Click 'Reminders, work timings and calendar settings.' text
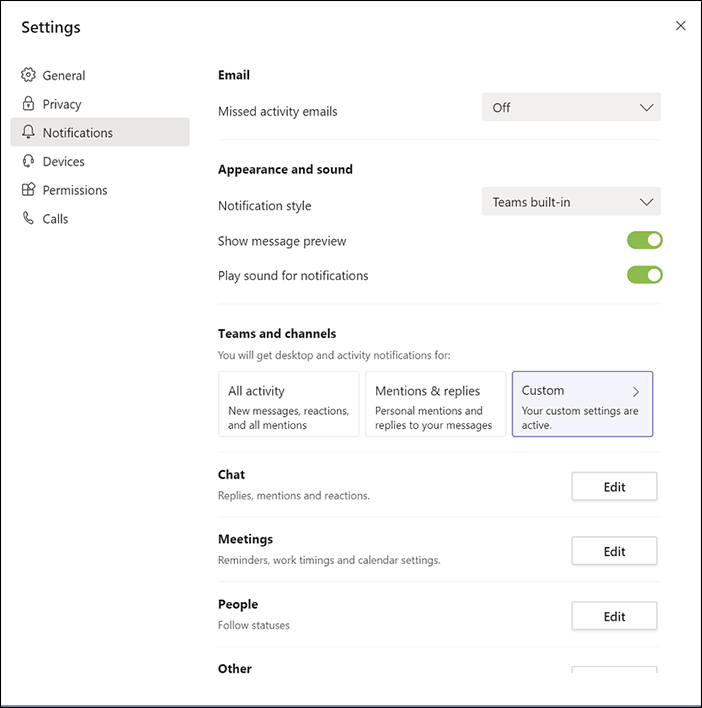 pyautogui.click(x=329, y=560)
